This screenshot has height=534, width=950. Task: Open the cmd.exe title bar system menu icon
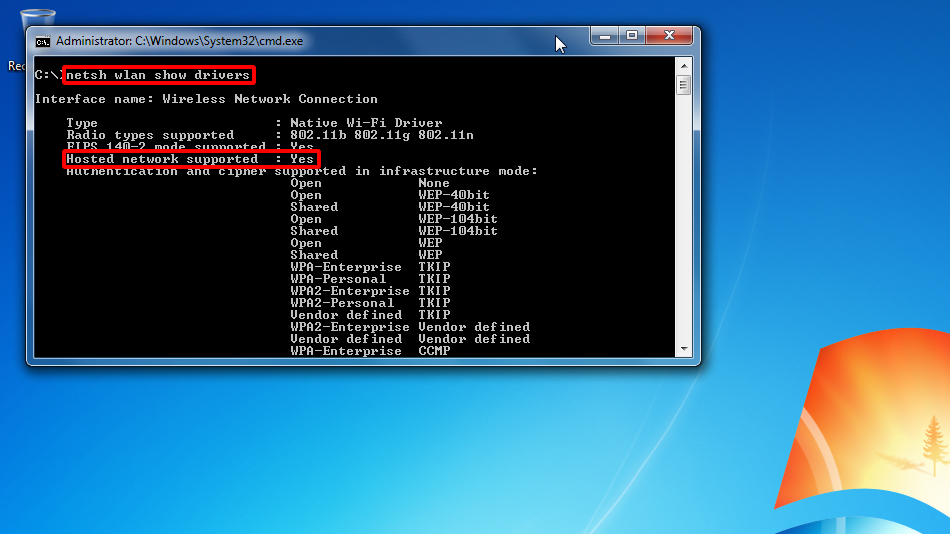pyautogui.click(x=43, y=42)
